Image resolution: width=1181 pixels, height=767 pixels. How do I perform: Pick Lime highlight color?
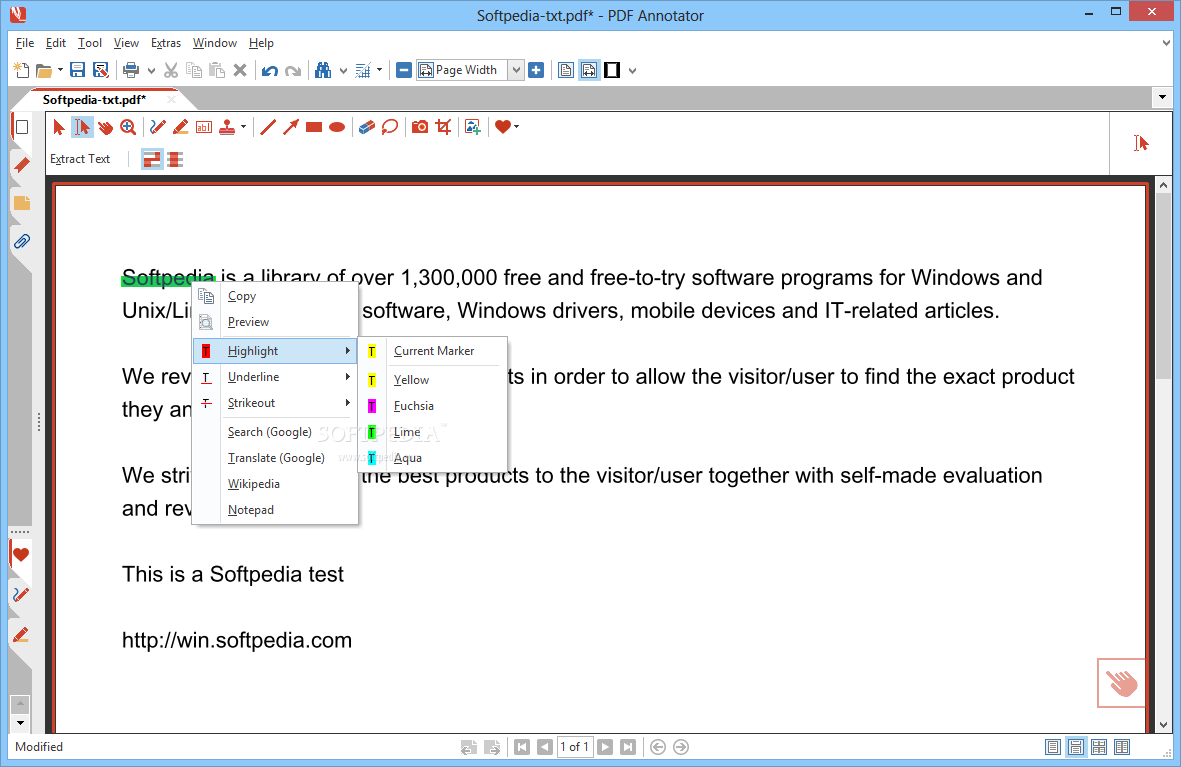(432, 432)
